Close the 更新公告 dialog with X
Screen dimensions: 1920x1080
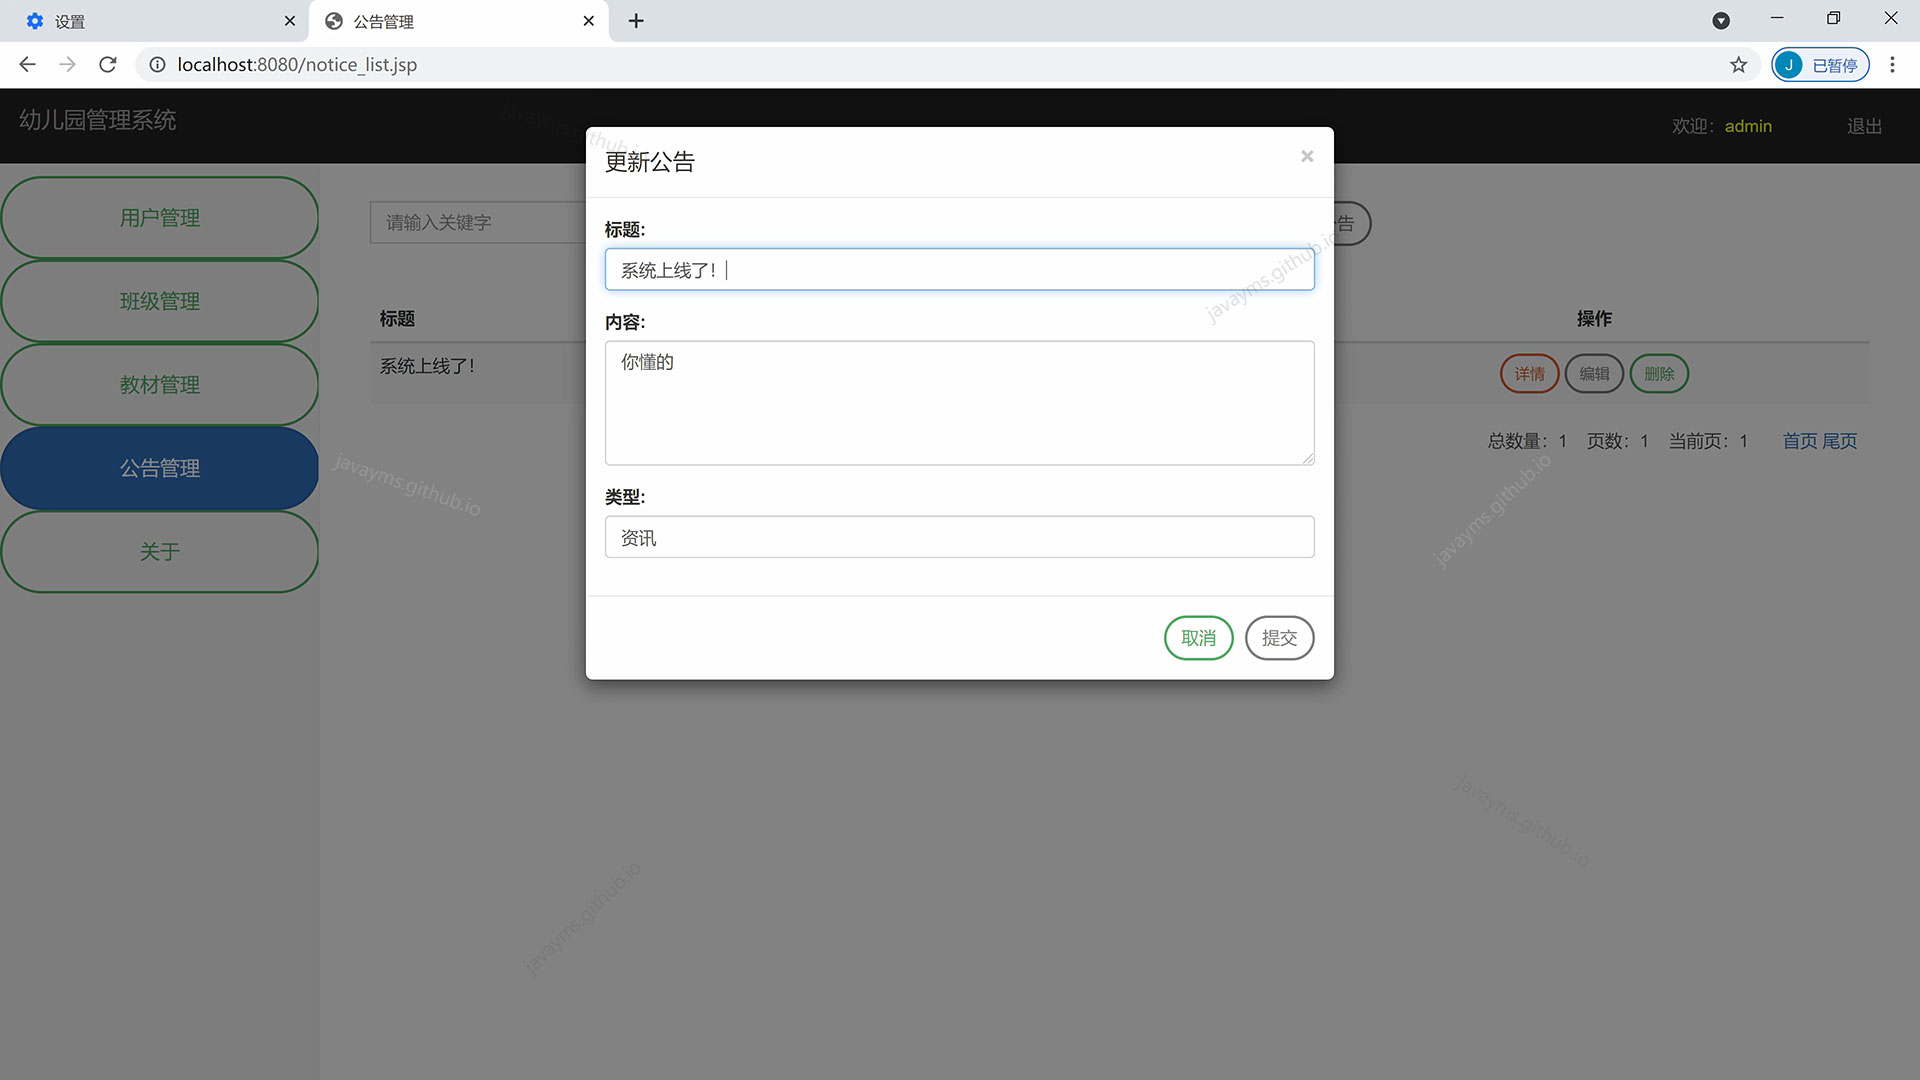tap(1306, 156)
